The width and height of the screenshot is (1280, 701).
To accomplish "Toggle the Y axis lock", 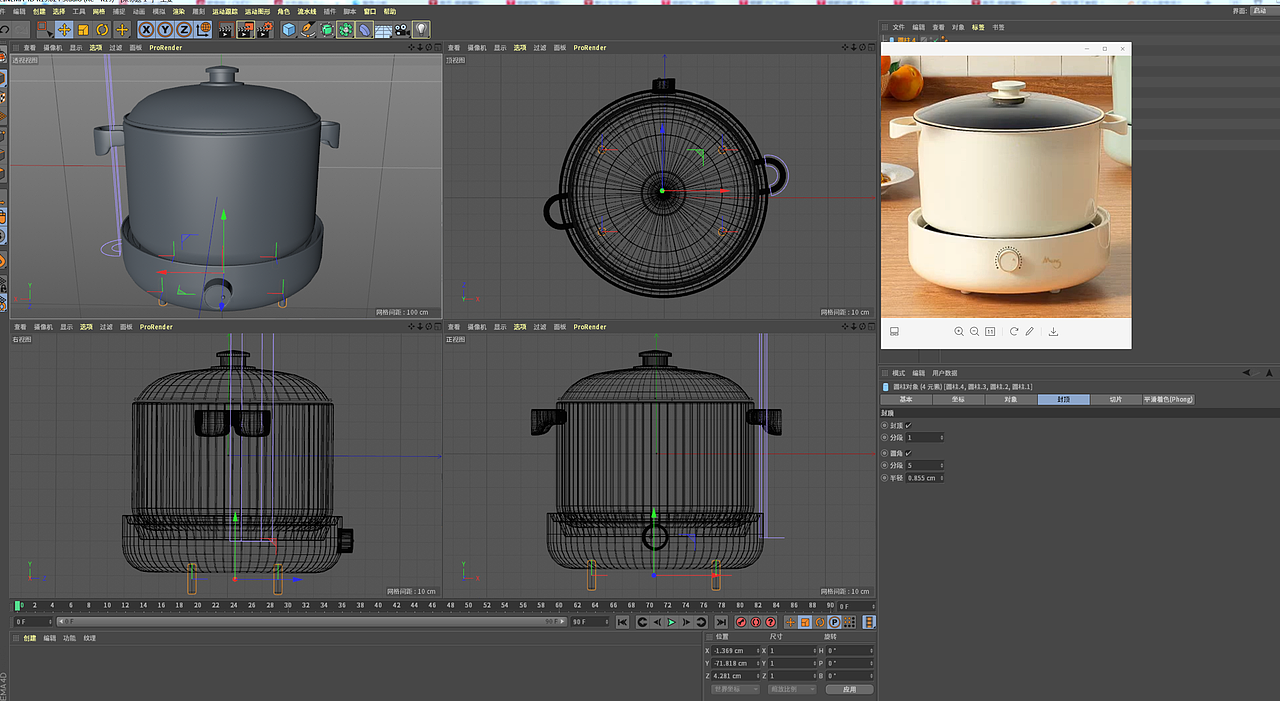I will point(165,30).
